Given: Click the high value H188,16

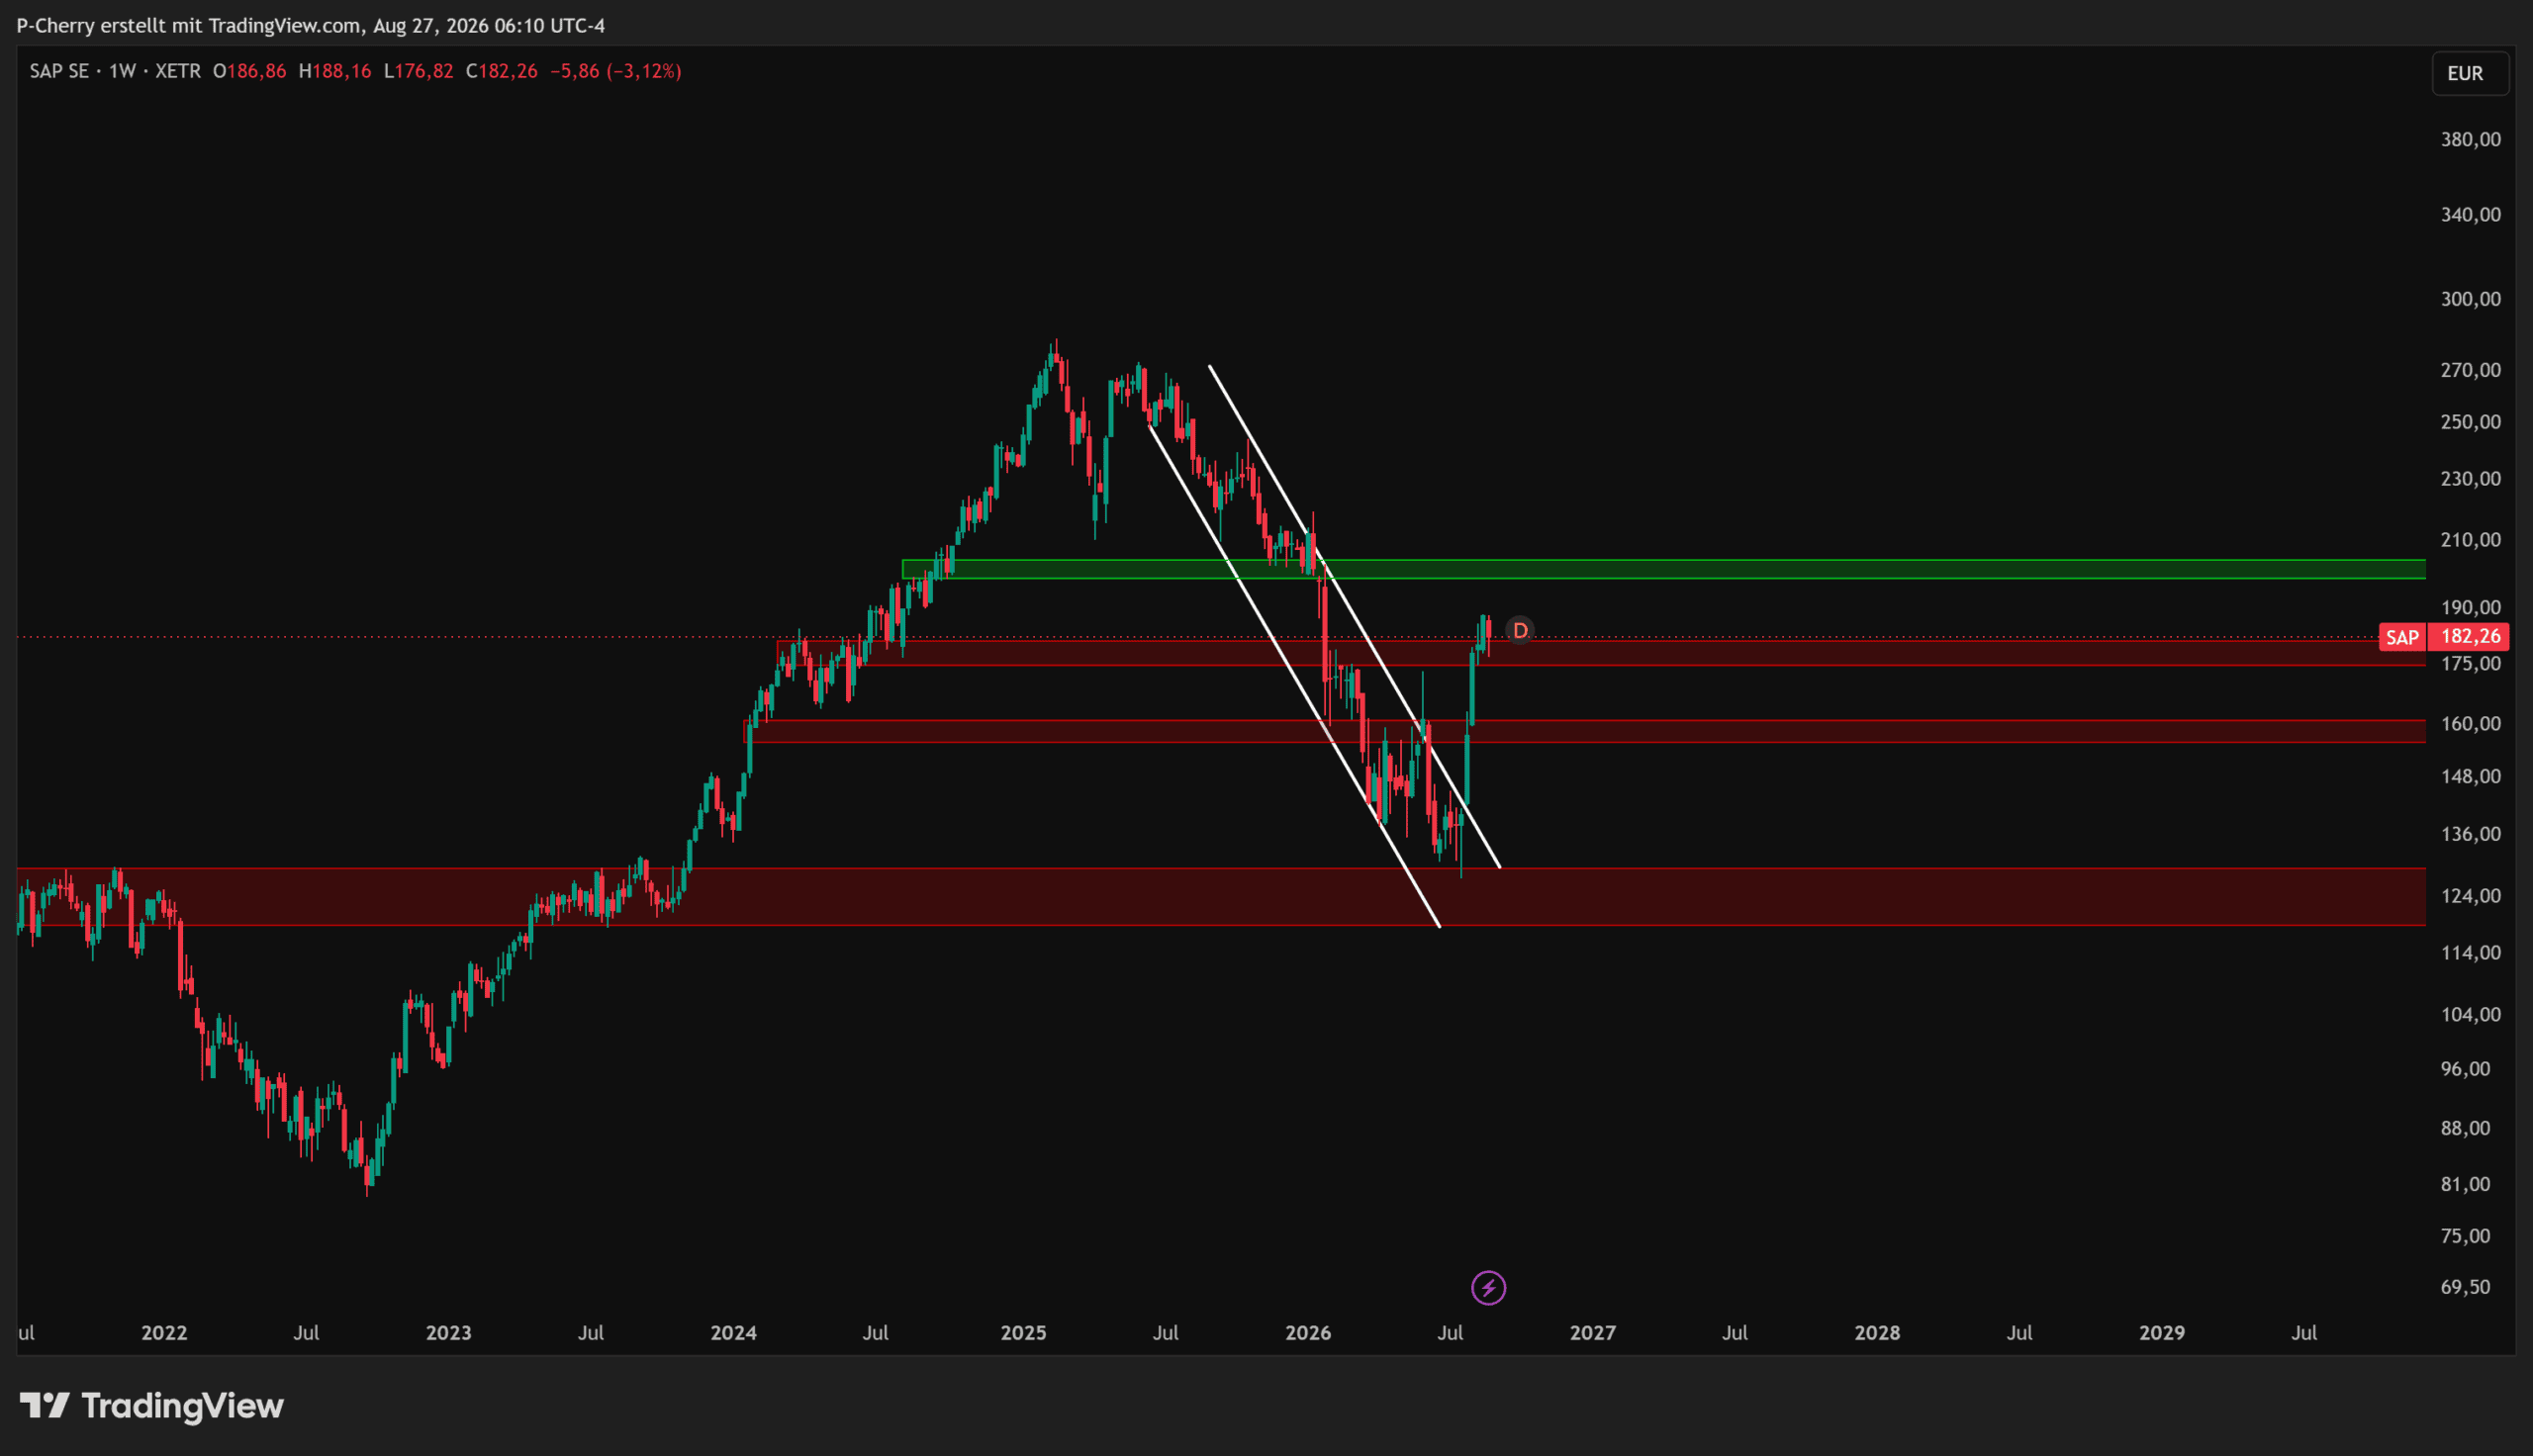Looking at the screenshot, I should pos(335,71).
